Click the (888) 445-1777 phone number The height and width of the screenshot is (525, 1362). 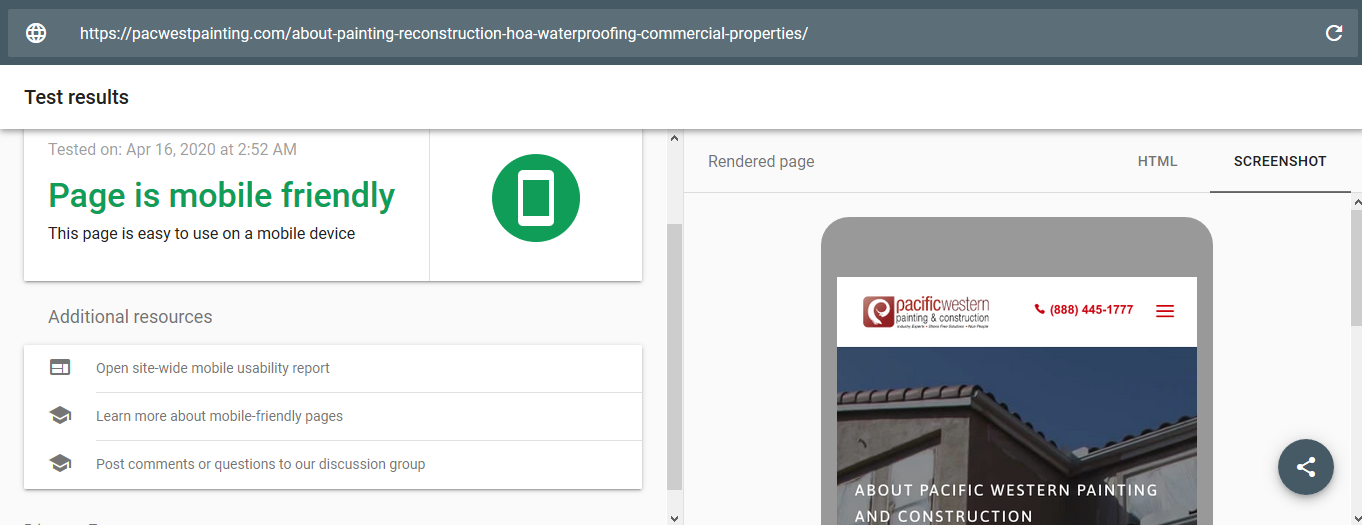click(x=1091, y=310)
